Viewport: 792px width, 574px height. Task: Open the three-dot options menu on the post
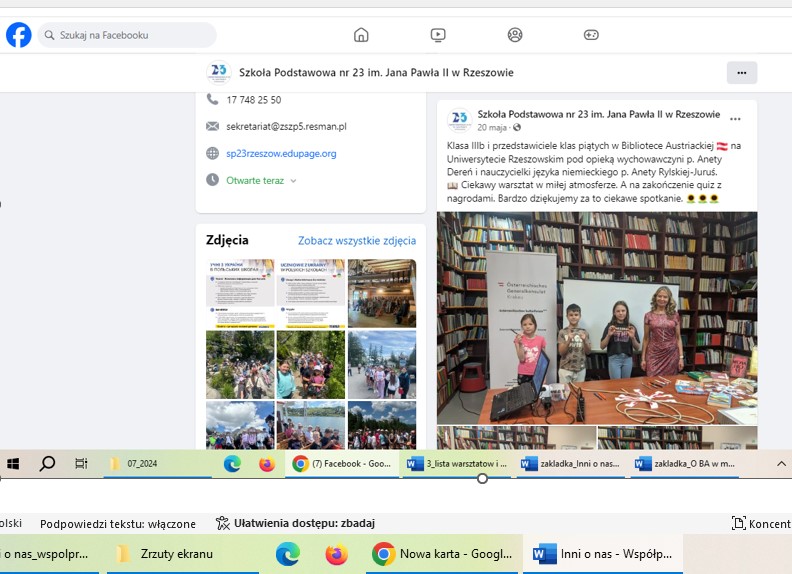pos(736,119)
